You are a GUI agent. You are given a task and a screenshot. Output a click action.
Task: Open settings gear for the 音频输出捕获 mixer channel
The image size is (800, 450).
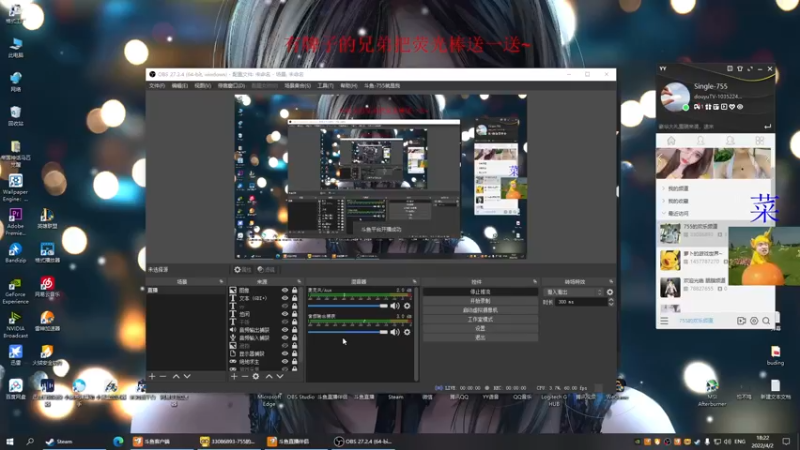point(407,332)
